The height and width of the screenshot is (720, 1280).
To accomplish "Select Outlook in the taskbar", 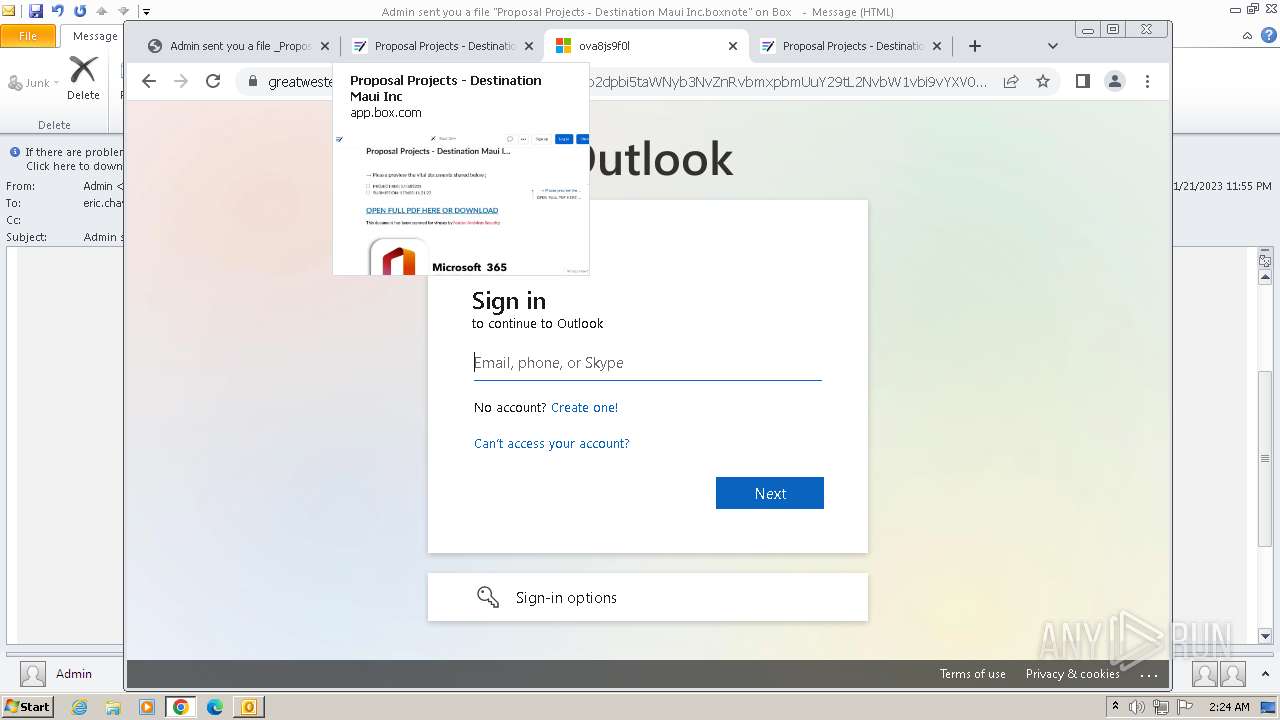I will pyautogui.click(x=249, y=707).
